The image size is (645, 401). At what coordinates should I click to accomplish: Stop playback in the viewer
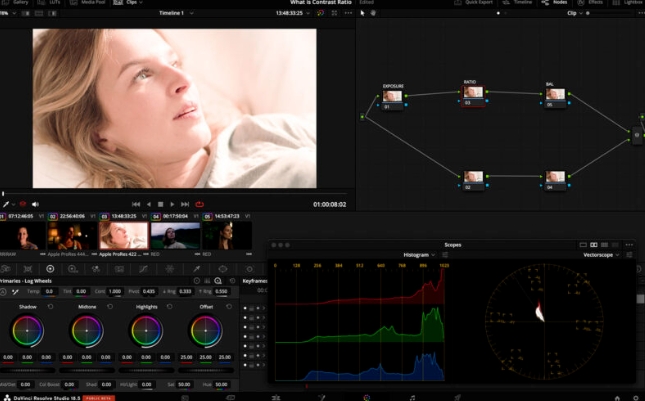point(160,204)
